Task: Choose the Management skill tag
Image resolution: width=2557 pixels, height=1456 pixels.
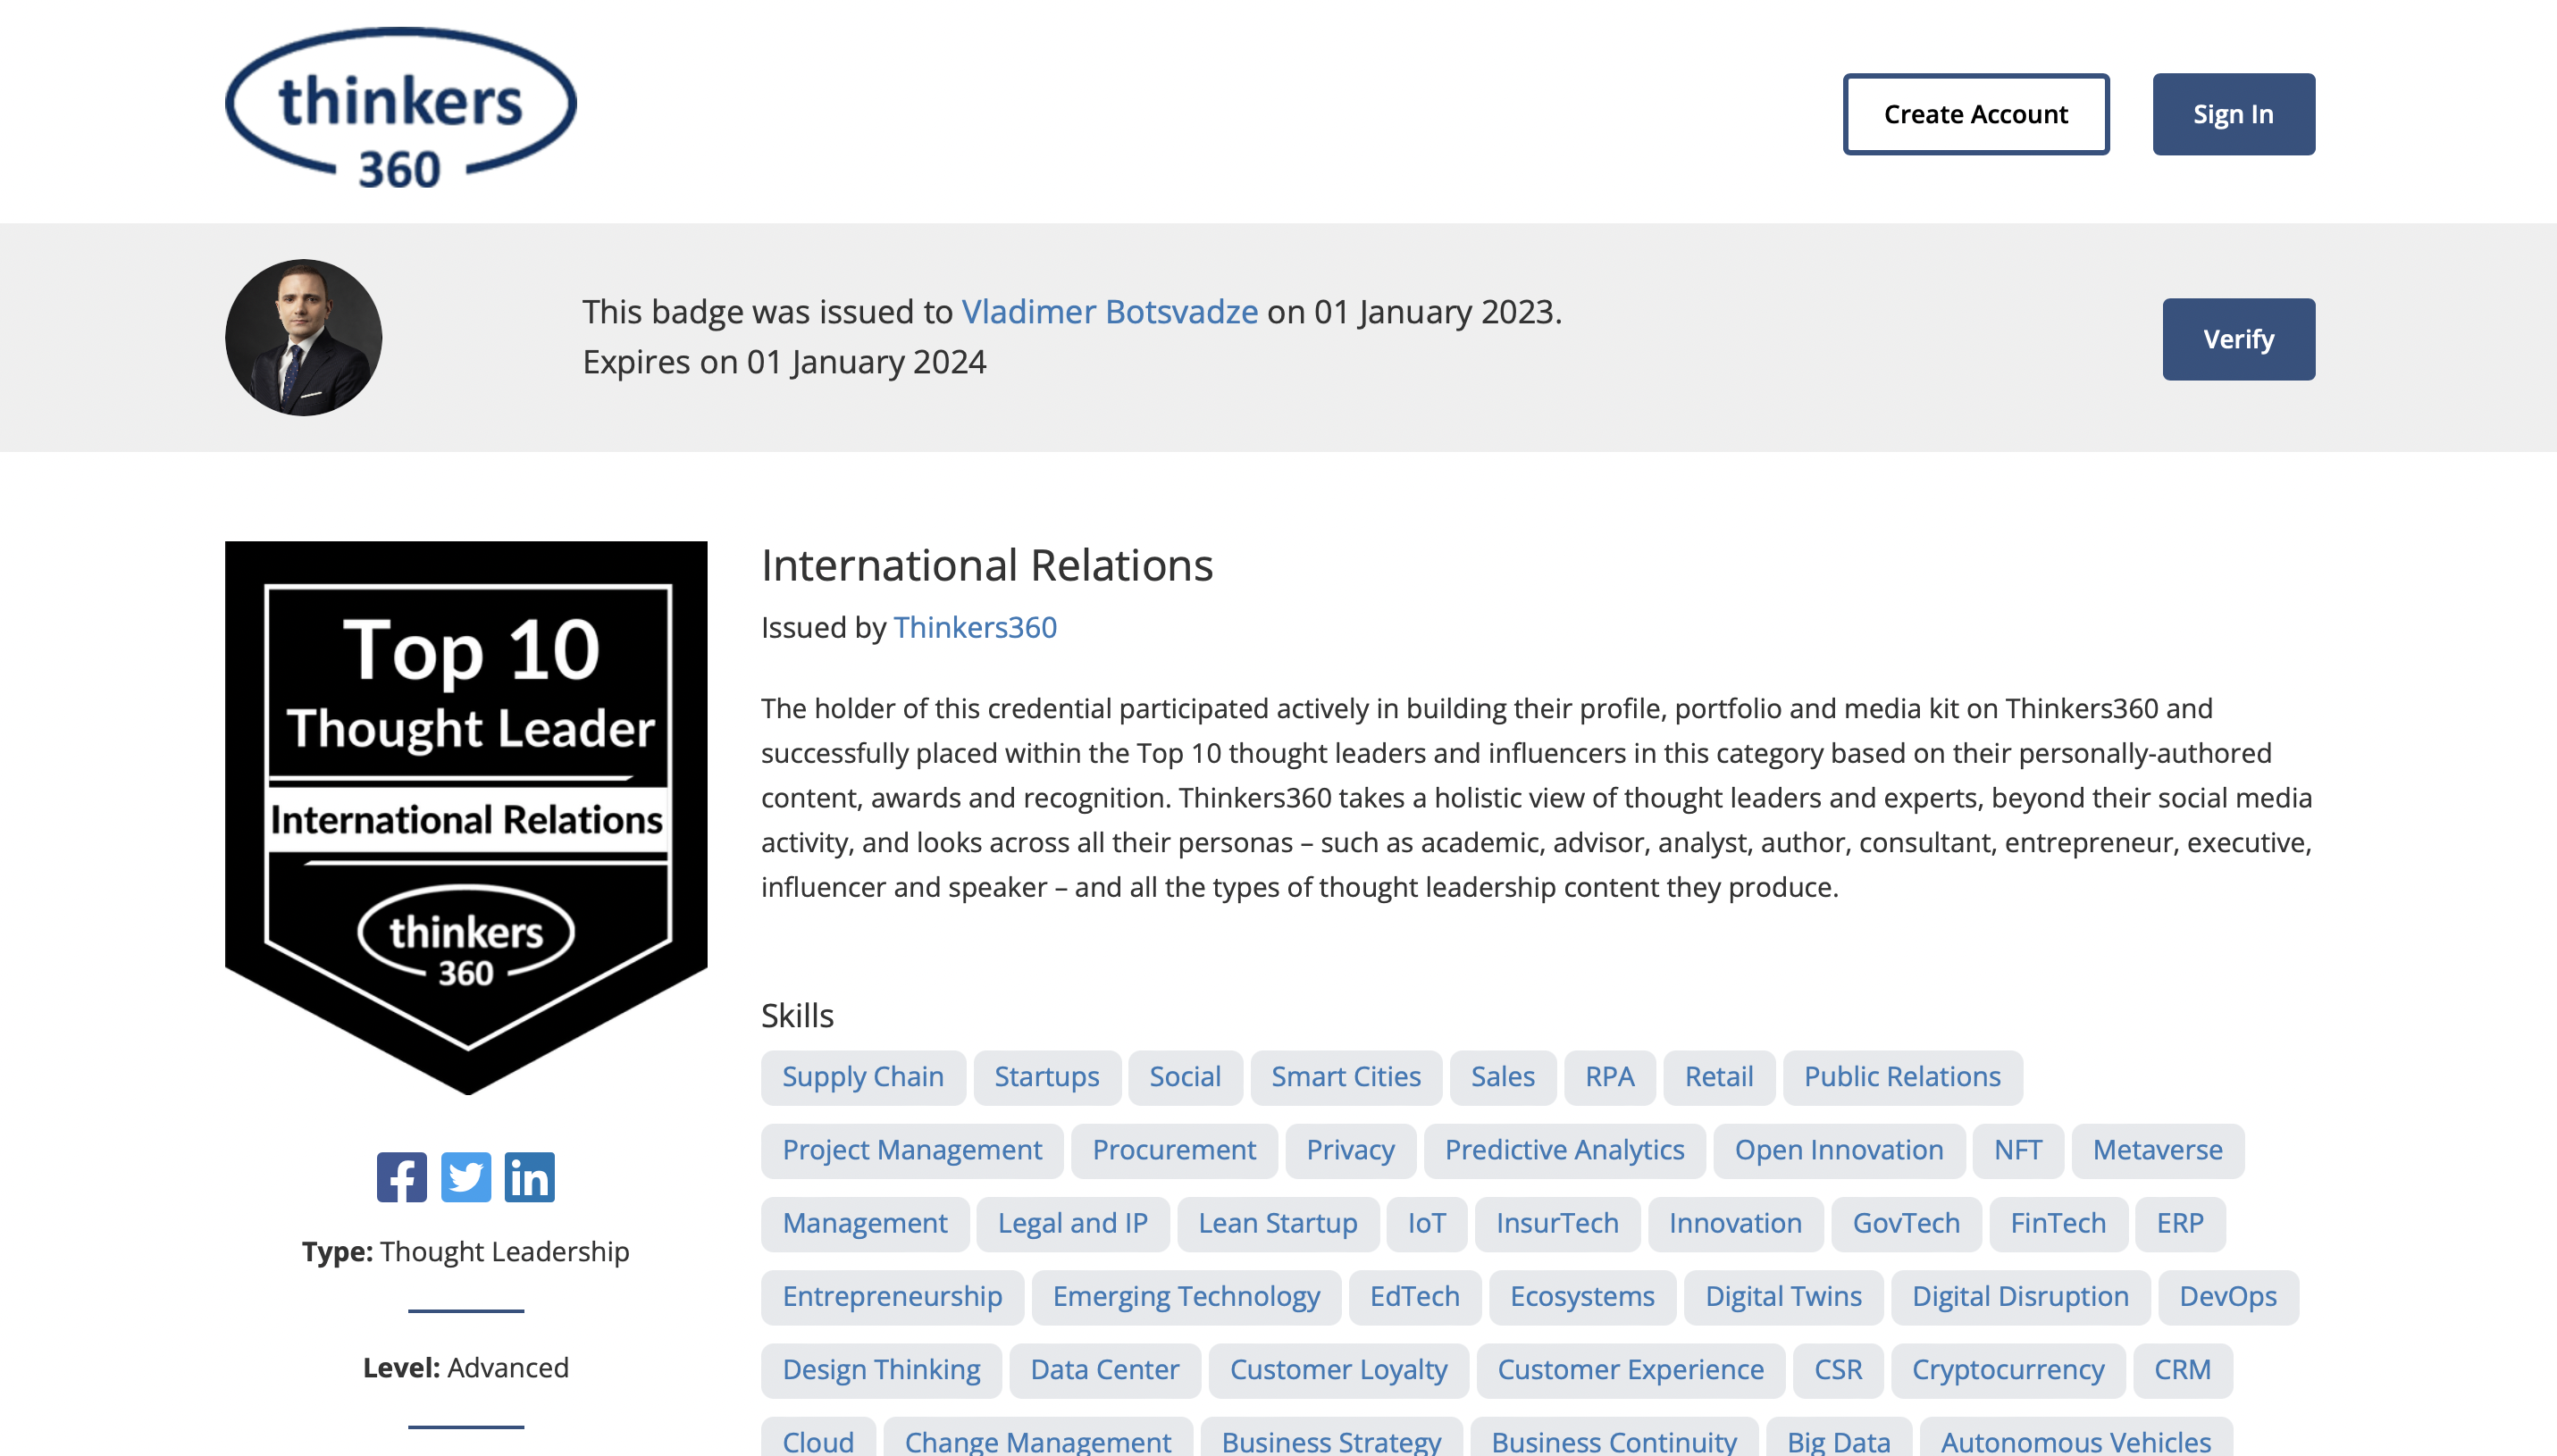Action: [x=865, y=1224]
